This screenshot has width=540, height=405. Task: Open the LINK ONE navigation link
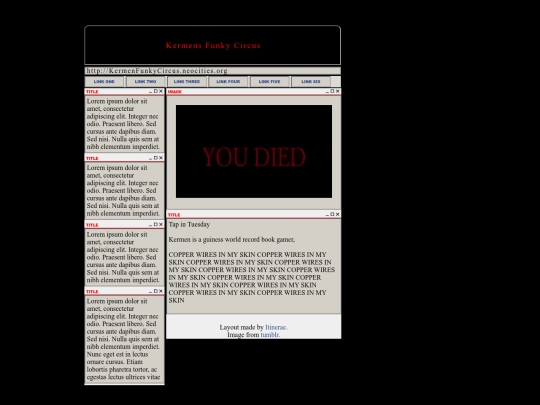104,82
